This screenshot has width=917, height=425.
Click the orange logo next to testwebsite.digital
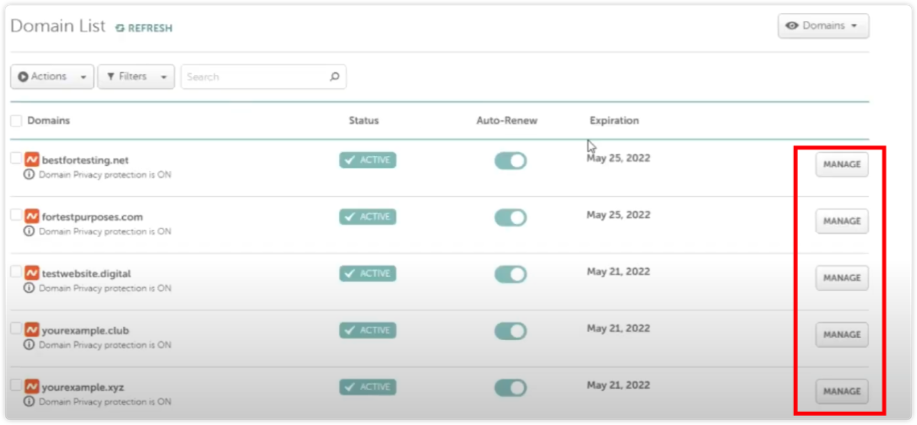(x=32, y=273)
